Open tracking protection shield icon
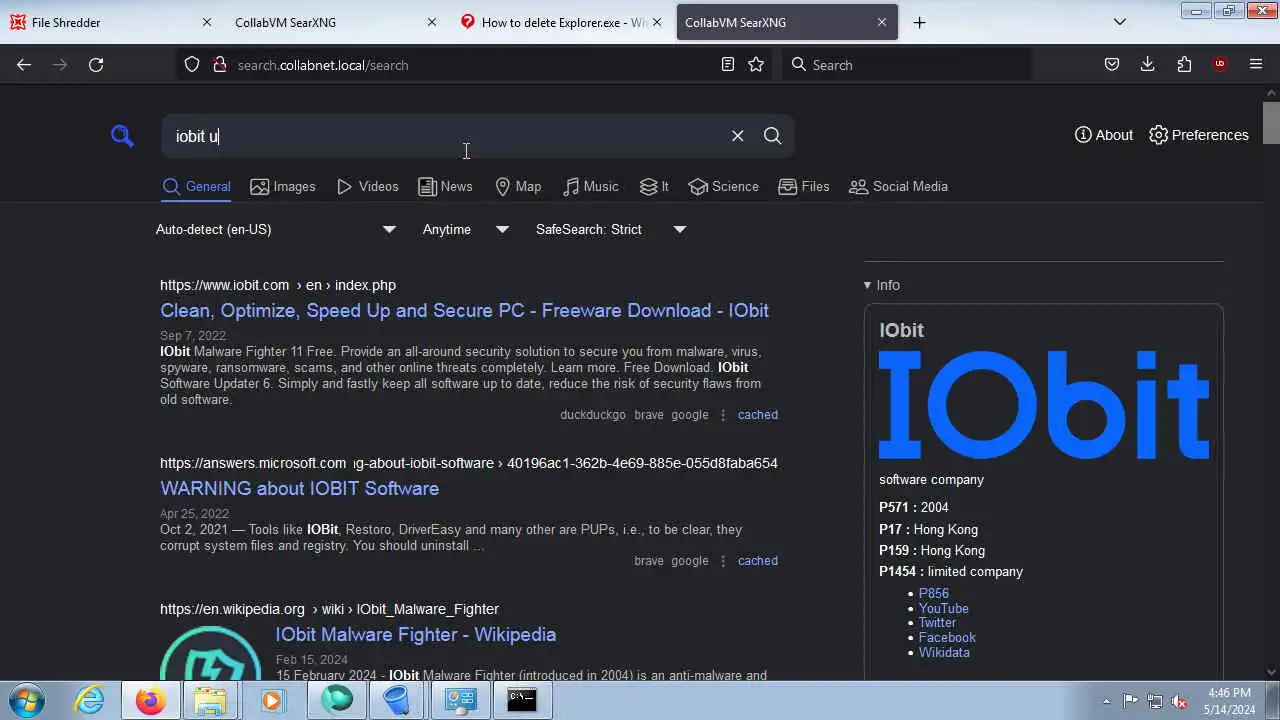Viewport: 1280px width, 720px height. coord(192,65)
